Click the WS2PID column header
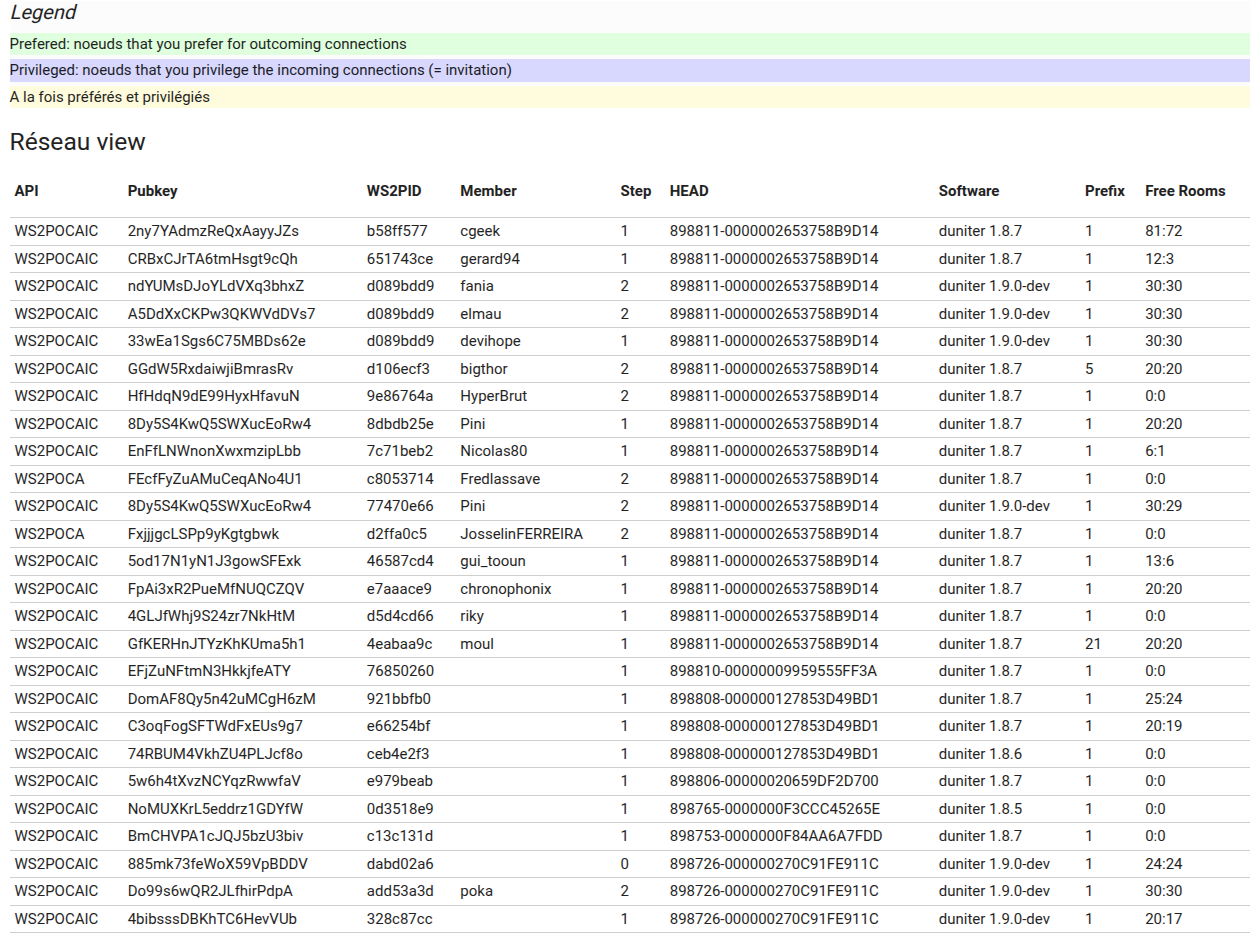 394,191
